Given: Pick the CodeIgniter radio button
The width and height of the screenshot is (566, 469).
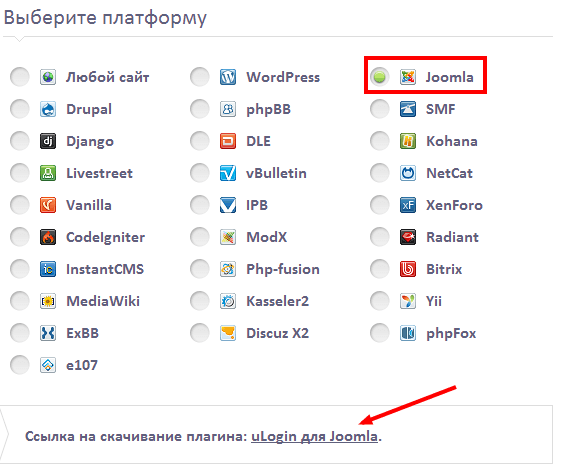Looking at the screenshot, I should click(19, 237).
